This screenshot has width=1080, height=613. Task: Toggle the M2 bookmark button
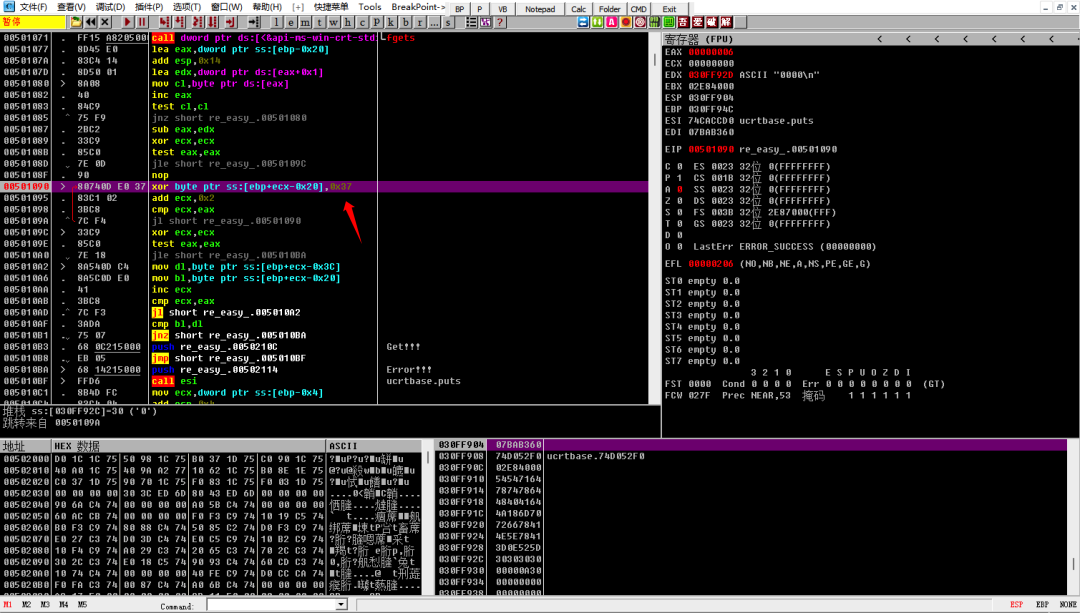point(26,605)
